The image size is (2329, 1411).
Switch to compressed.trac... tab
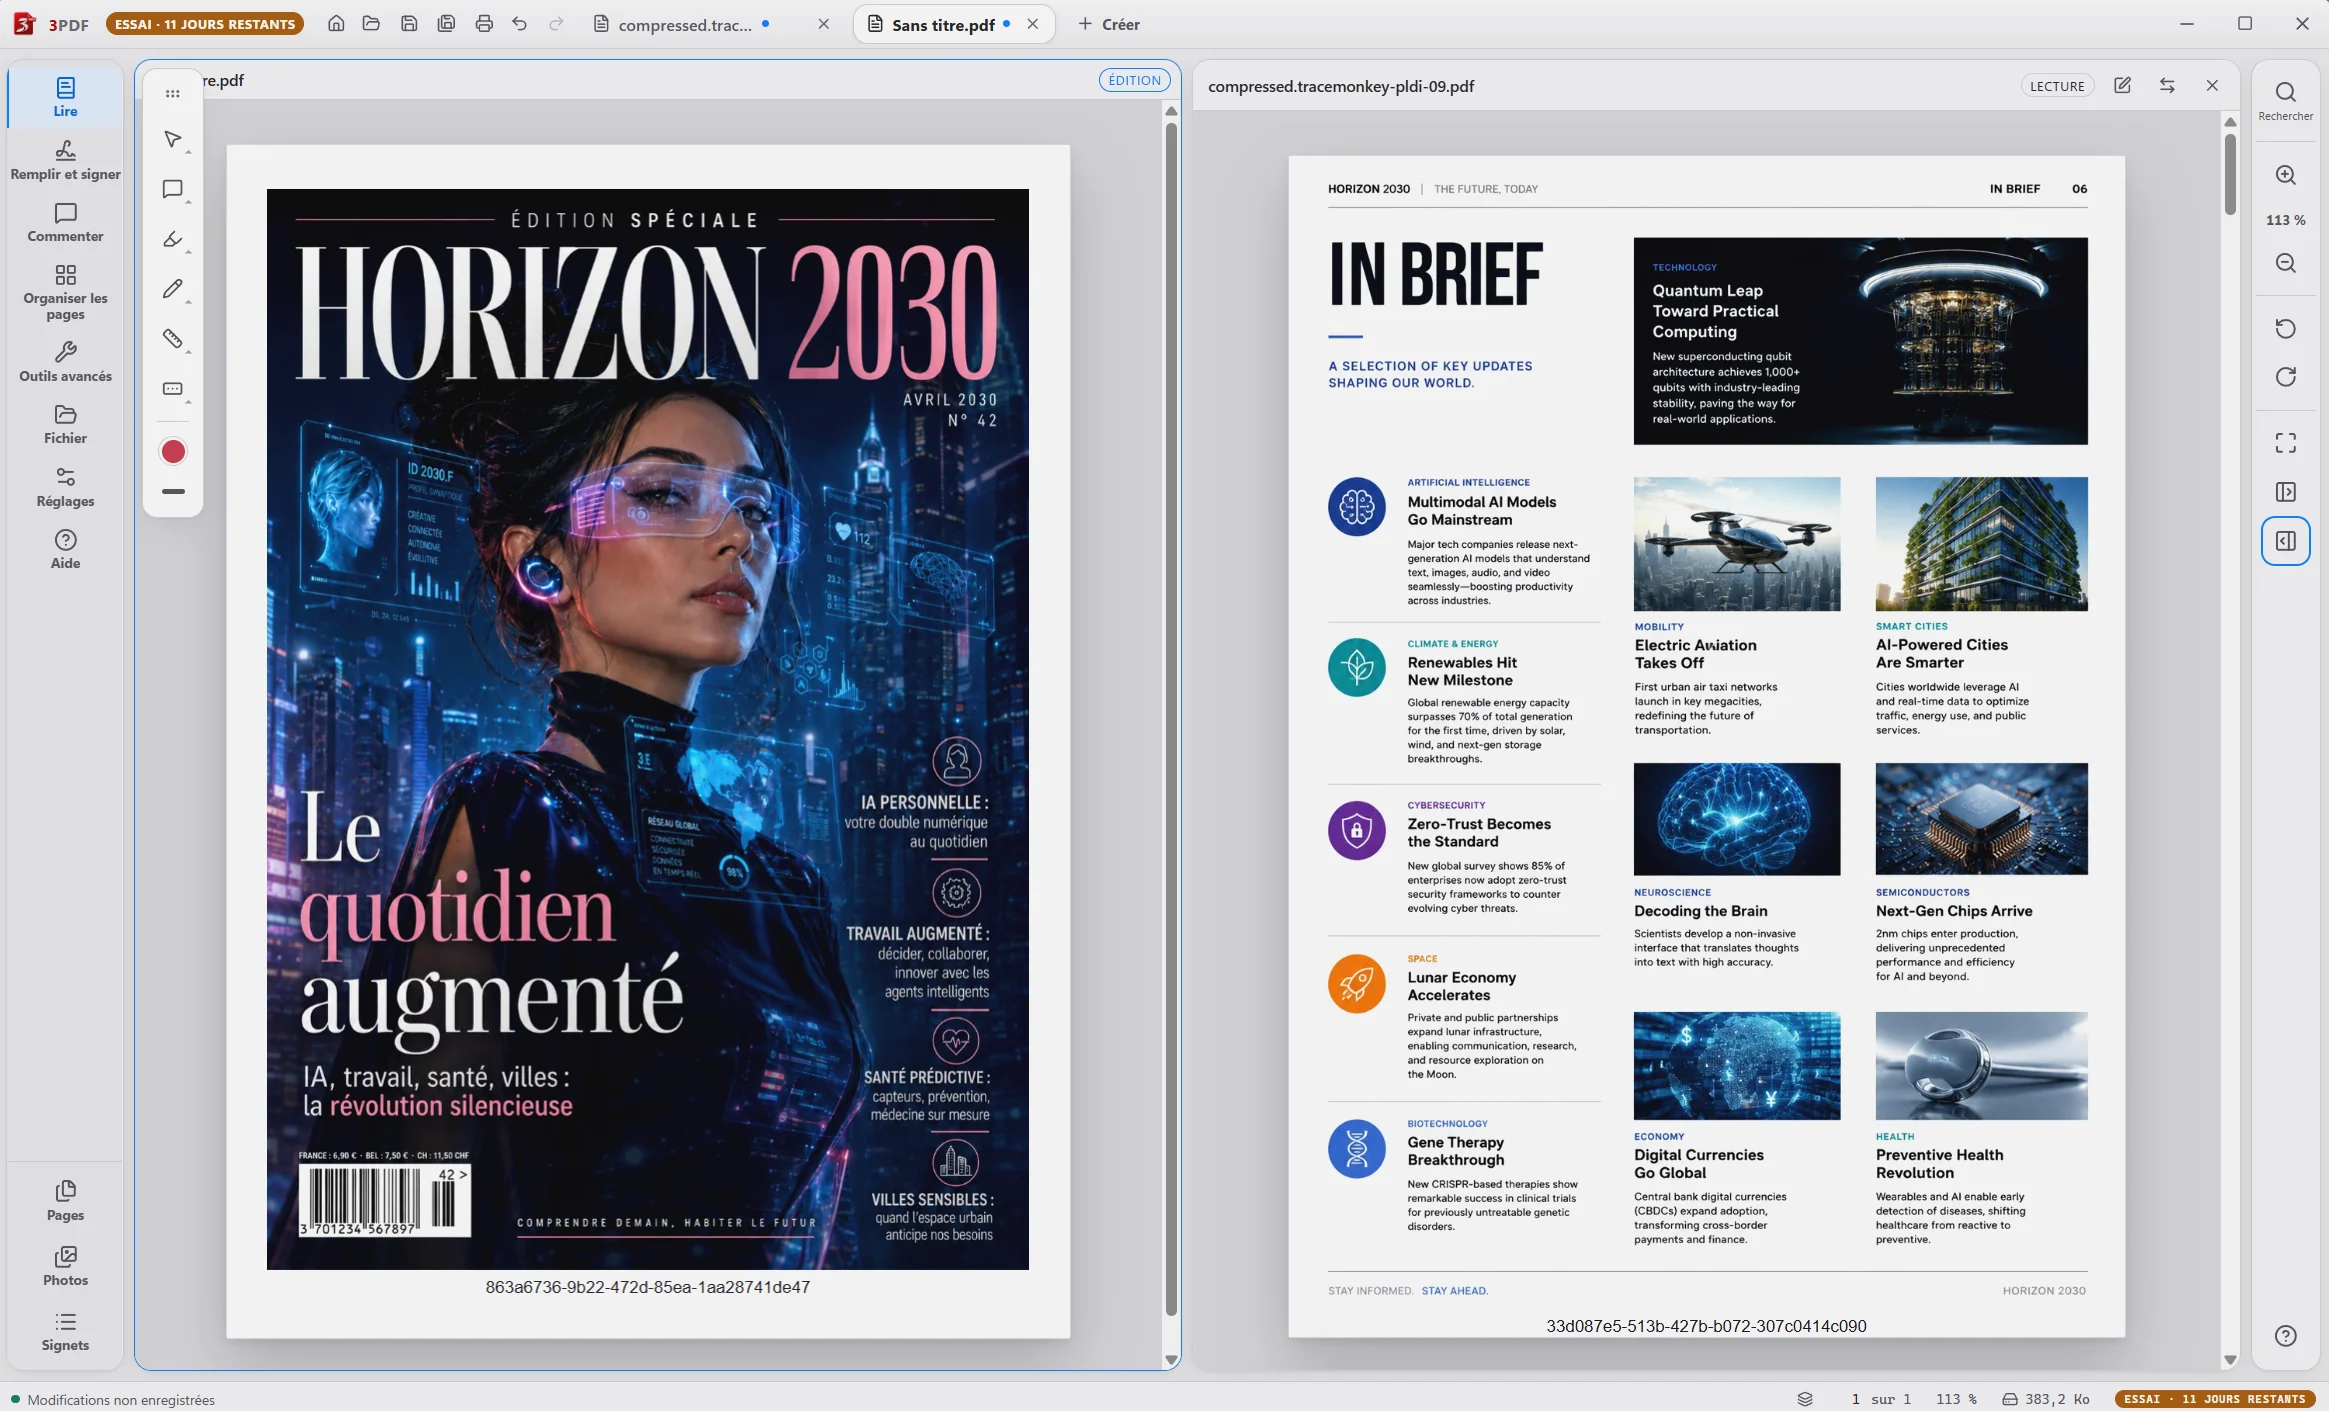[683, 25]
